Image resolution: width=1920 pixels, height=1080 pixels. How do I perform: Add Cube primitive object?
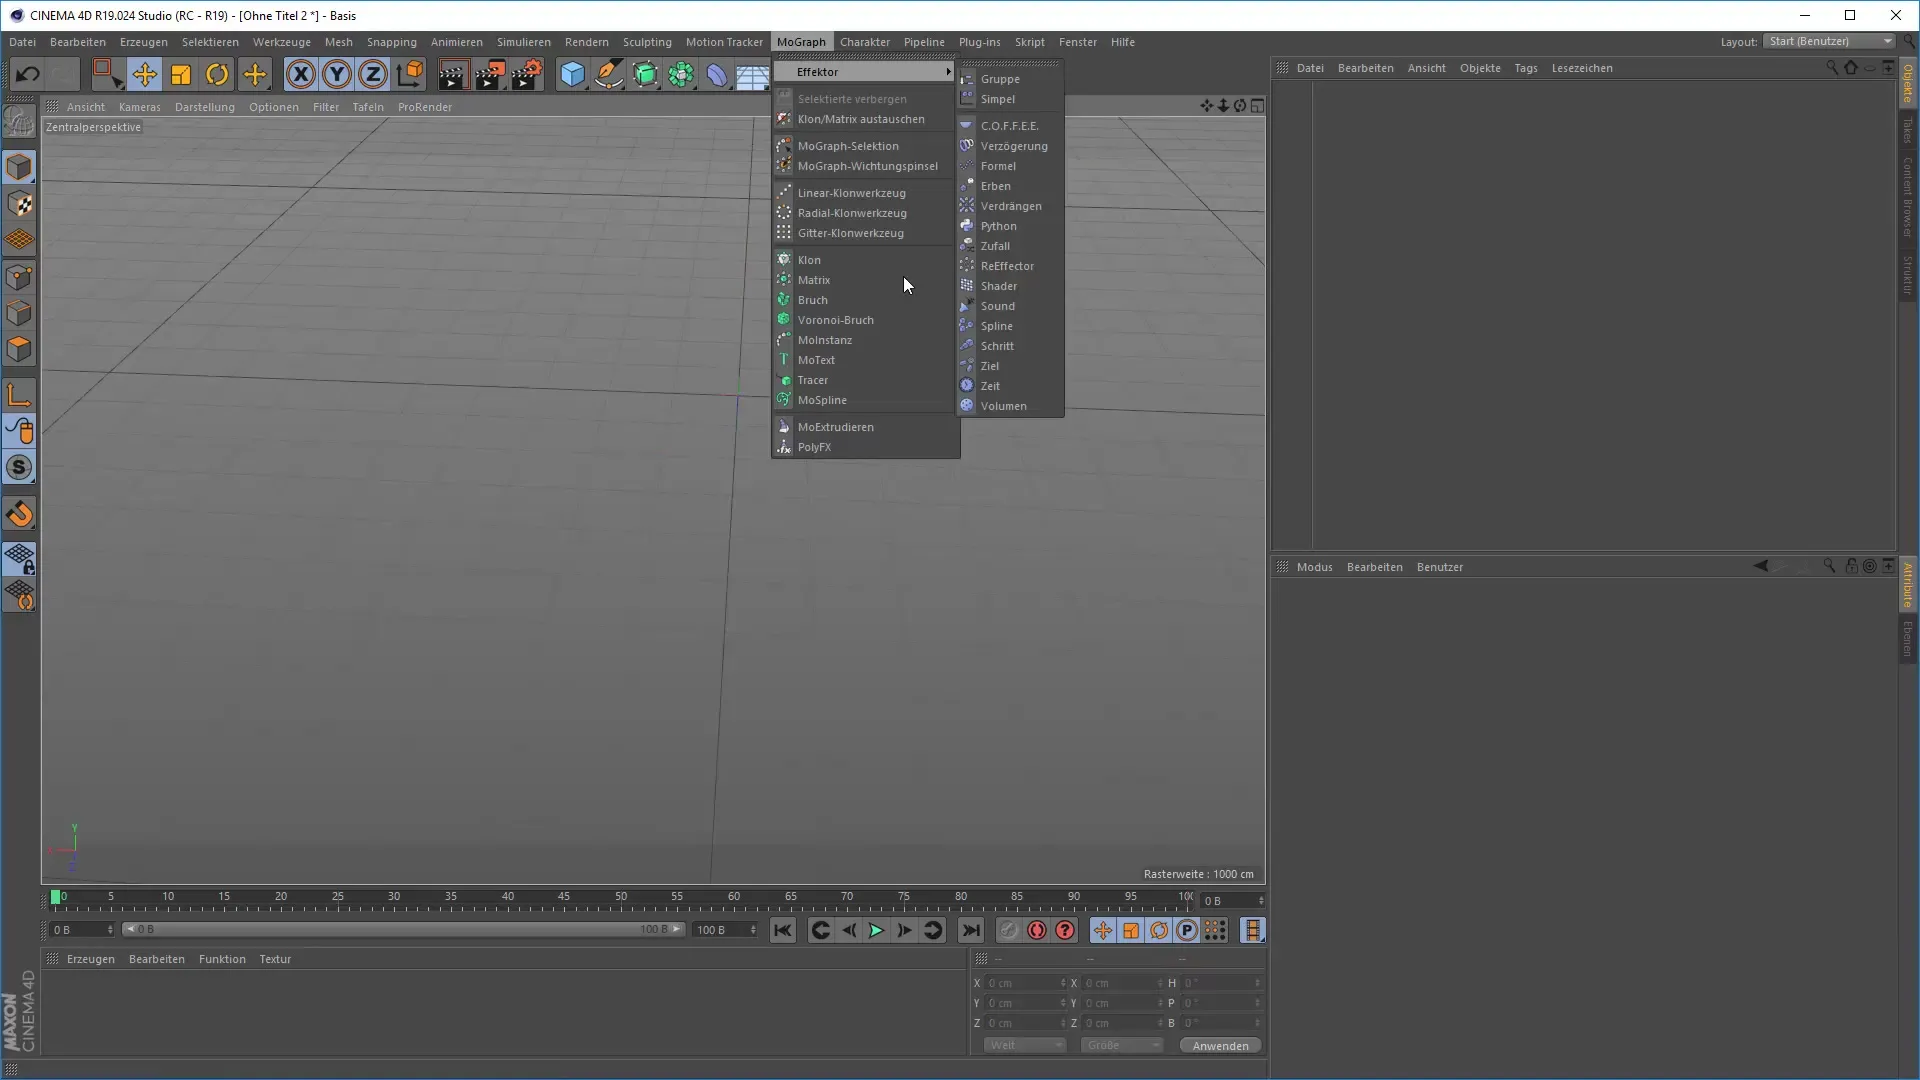[572, 74]
